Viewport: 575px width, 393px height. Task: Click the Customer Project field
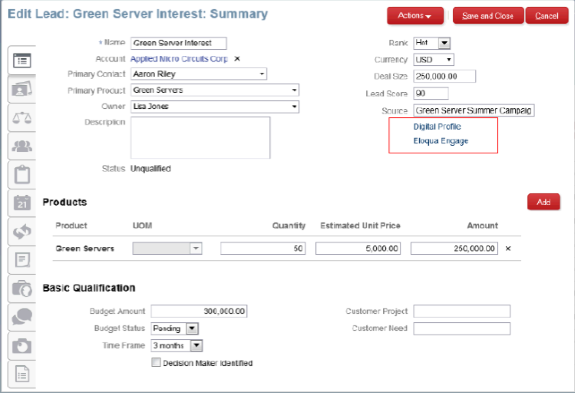coord(462,311)
